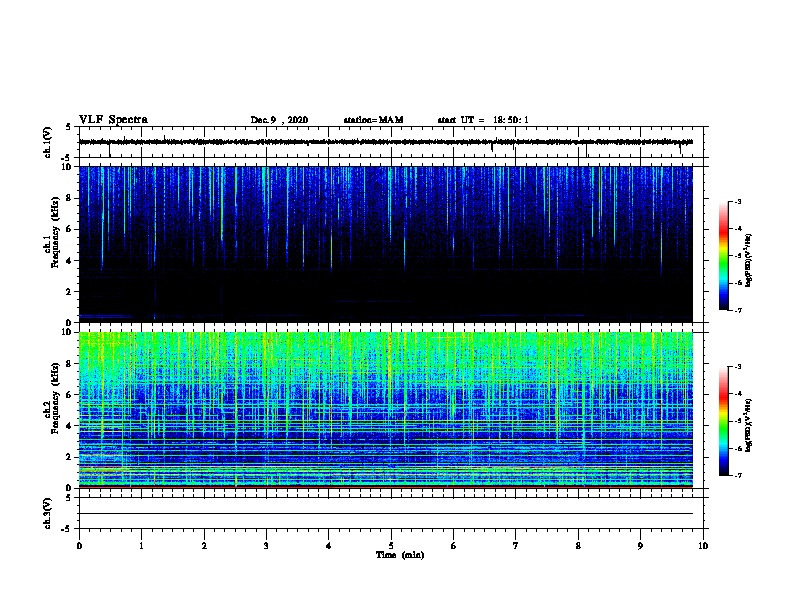The height and width of the screenshot is (612, 792).
Task: Click the "-7" label on ch.2 colorbar
Action: coord(737,475)
